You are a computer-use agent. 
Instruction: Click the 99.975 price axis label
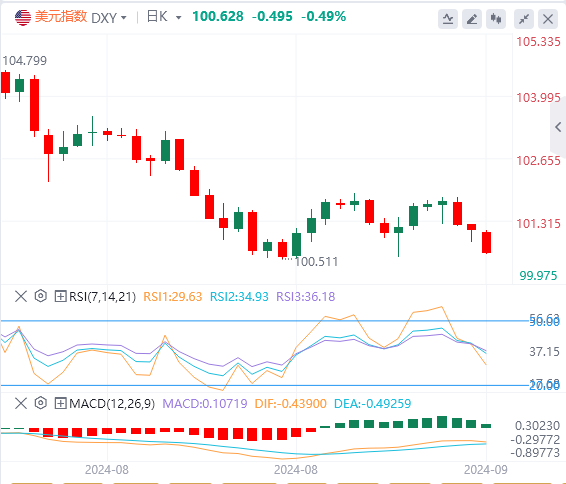(538, 276)
